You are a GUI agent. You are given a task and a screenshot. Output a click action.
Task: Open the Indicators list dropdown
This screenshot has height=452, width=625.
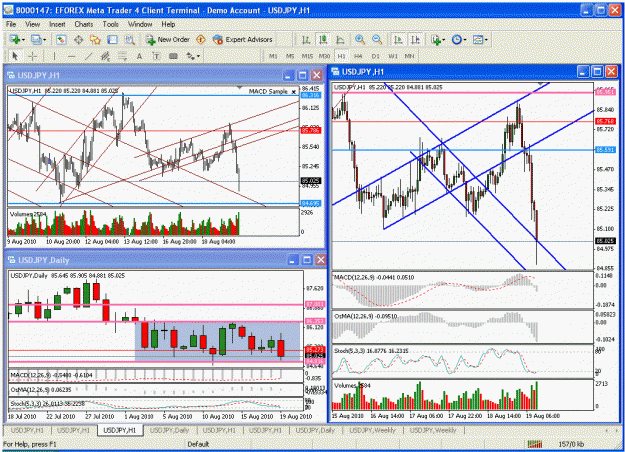click(437, 39)
